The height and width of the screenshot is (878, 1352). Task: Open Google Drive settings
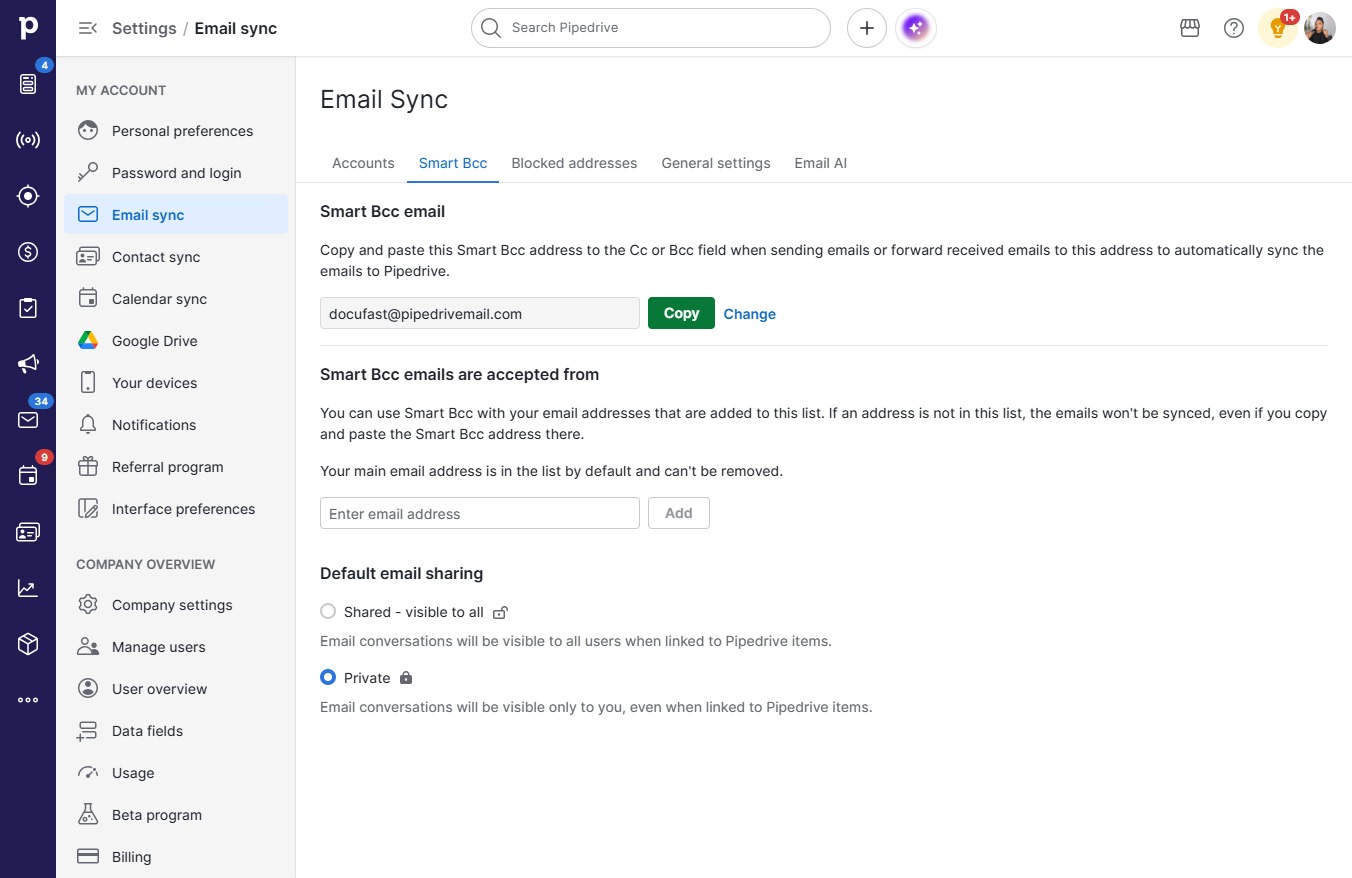[176, 341]
